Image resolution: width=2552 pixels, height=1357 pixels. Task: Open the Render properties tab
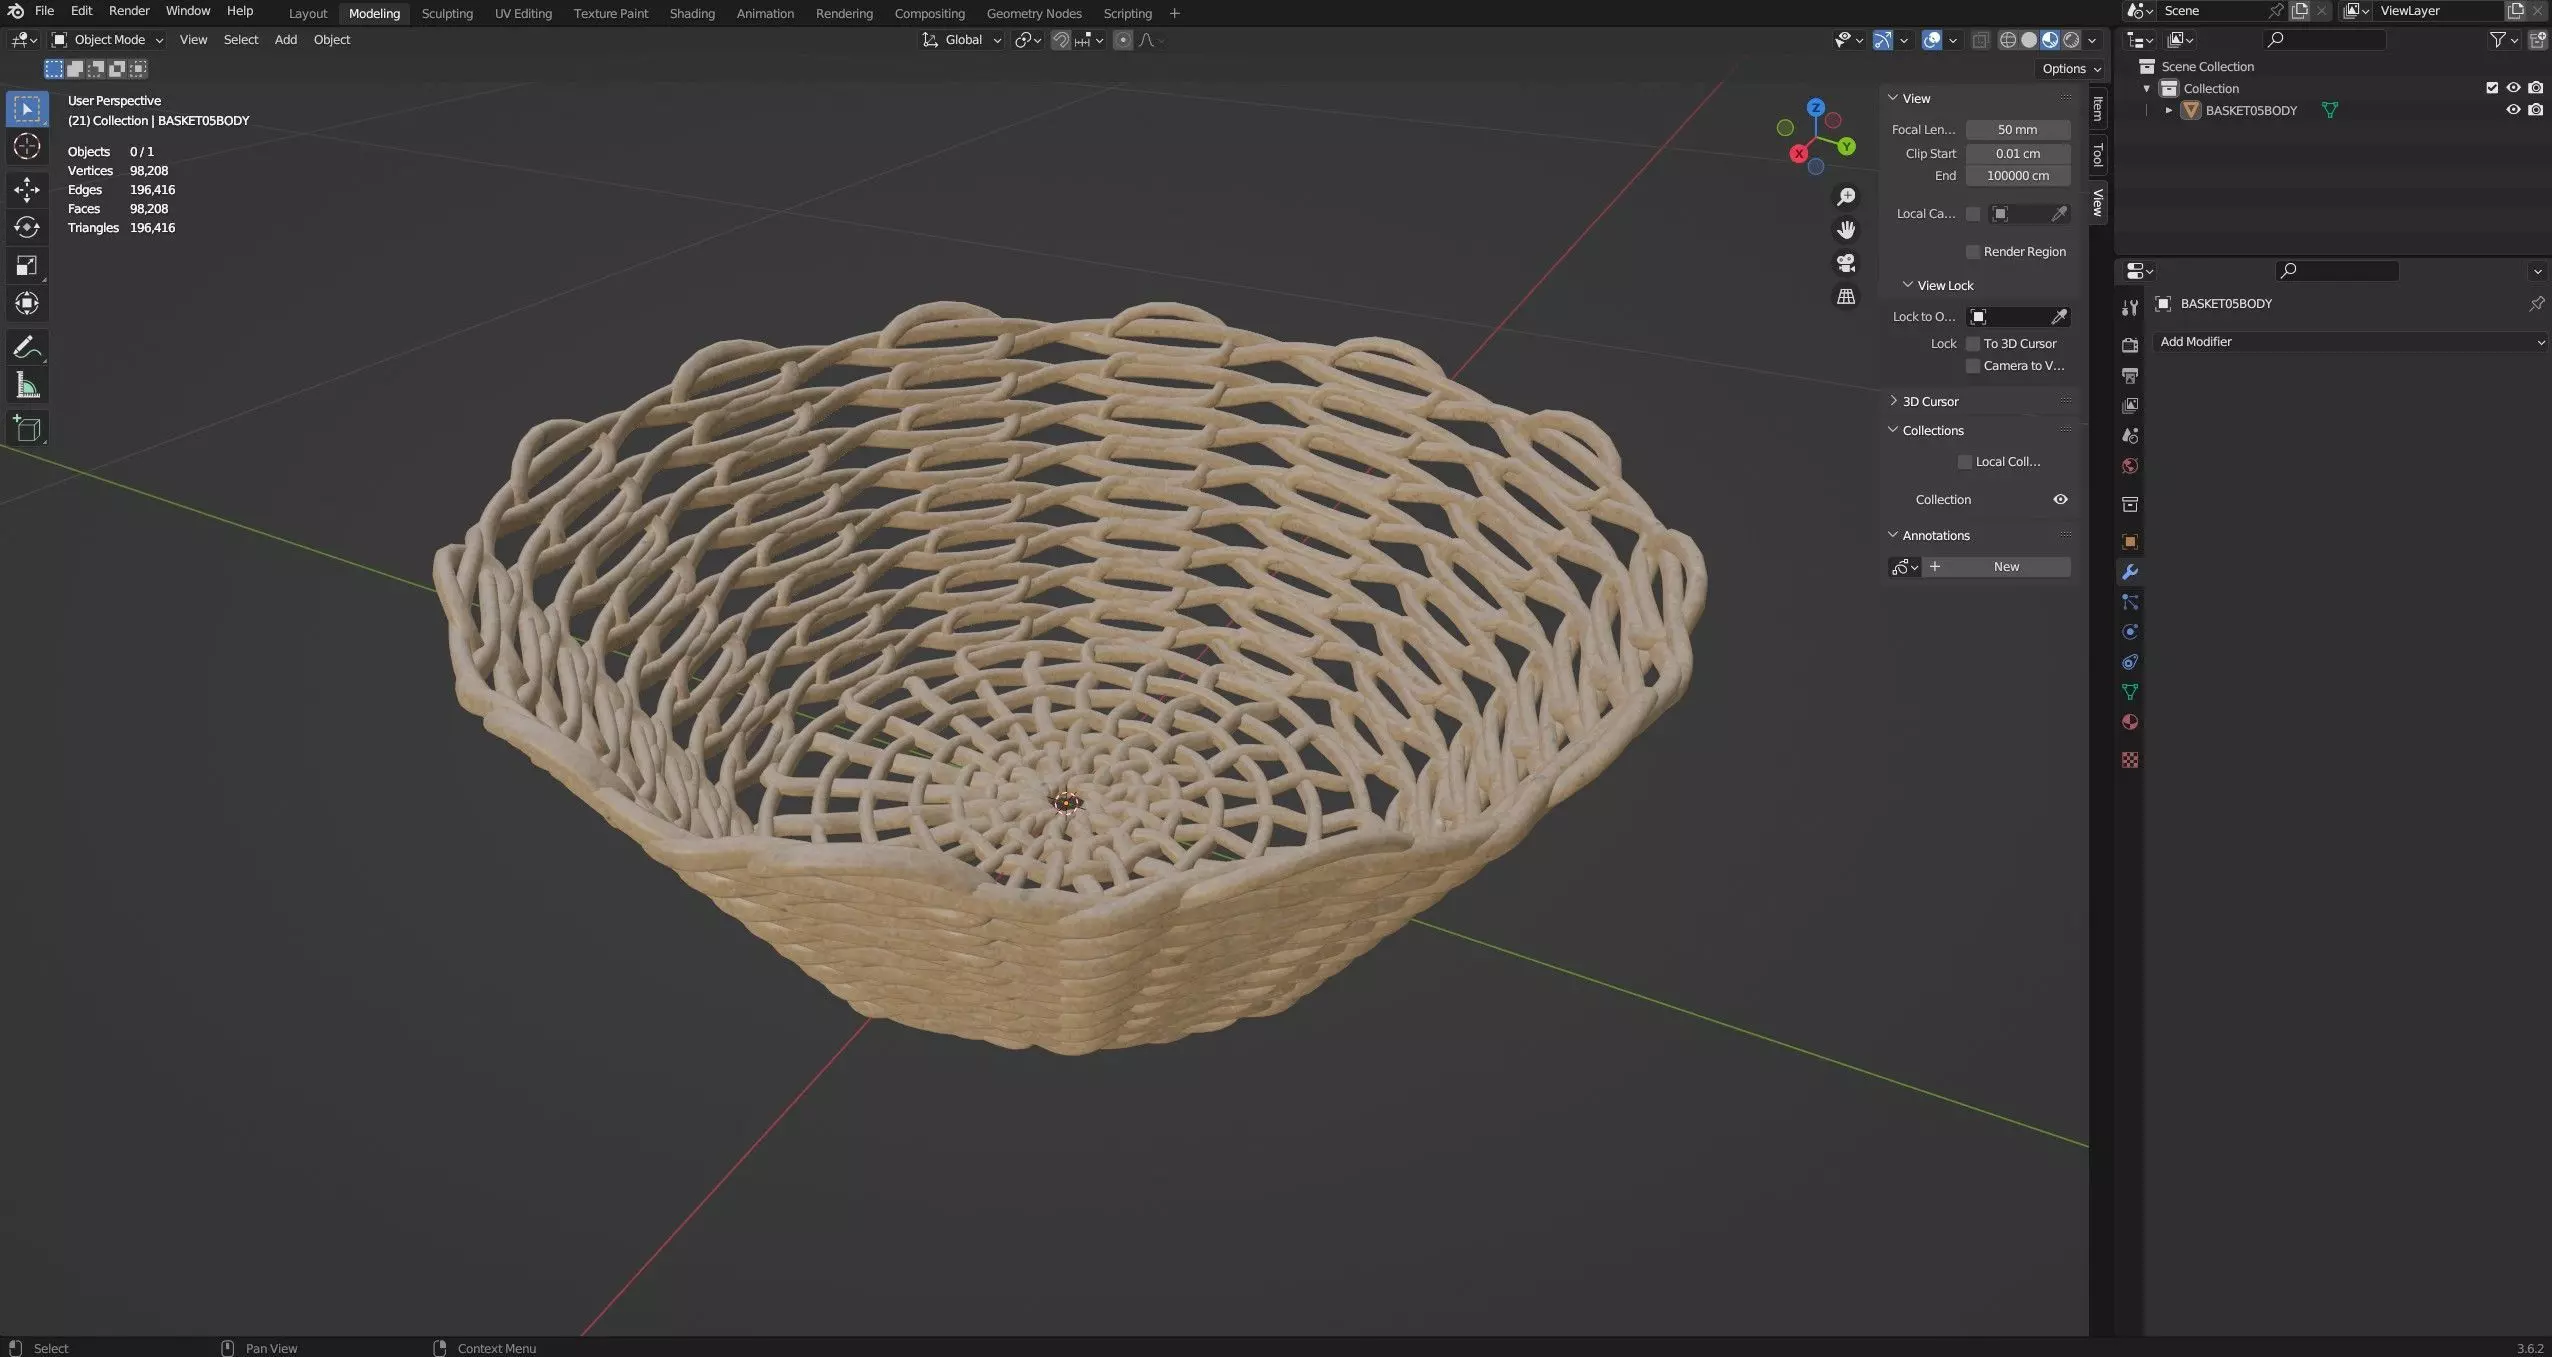pyautogui.click(x=2130, y=345)
